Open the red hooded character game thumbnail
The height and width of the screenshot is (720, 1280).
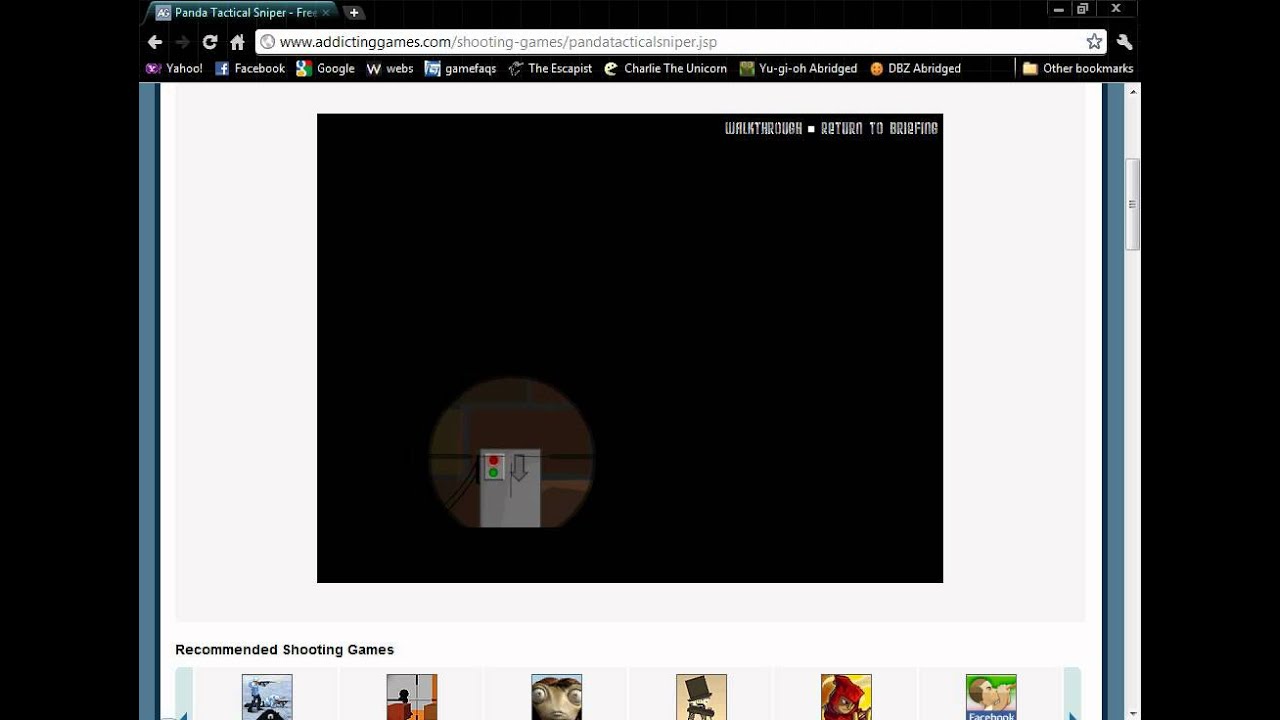pos(846,697)
